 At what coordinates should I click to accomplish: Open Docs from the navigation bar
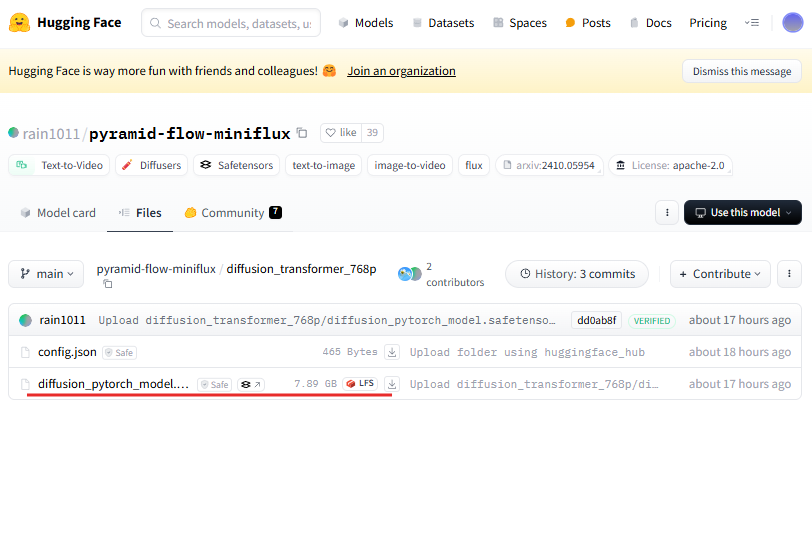pos(651,23)
